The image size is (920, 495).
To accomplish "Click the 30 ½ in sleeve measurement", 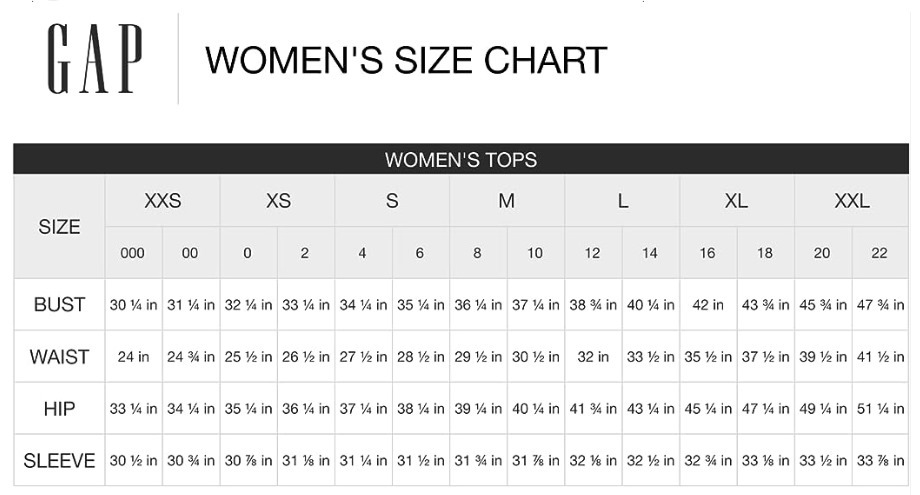I will click(x=133, y=461).
